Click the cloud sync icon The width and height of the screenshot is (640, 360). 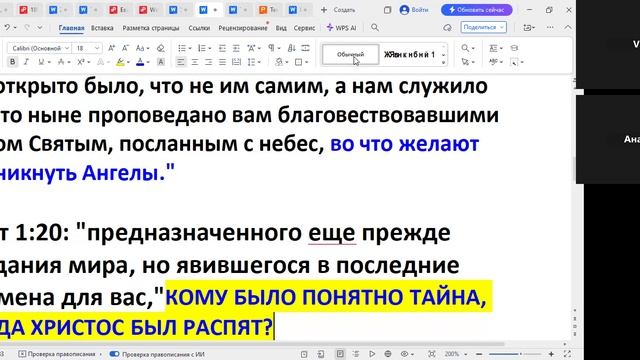[447, 27]
